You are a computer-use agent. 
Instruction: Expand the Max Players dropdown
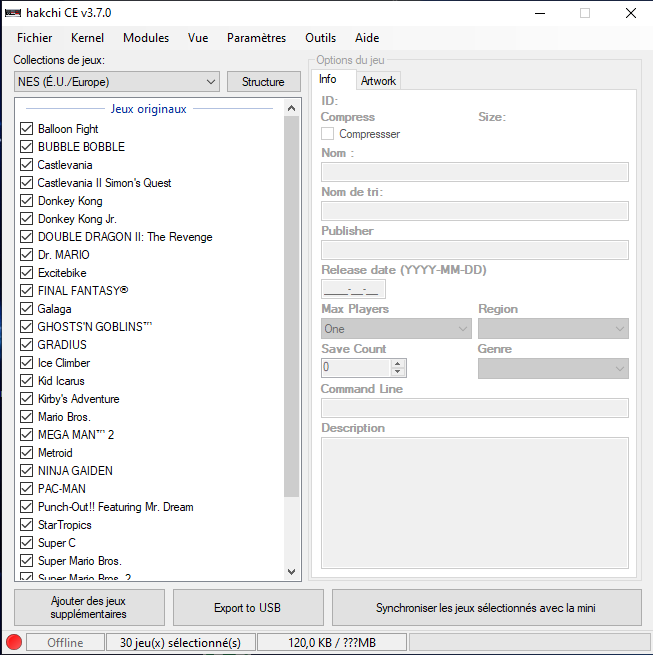coord(395,329)
